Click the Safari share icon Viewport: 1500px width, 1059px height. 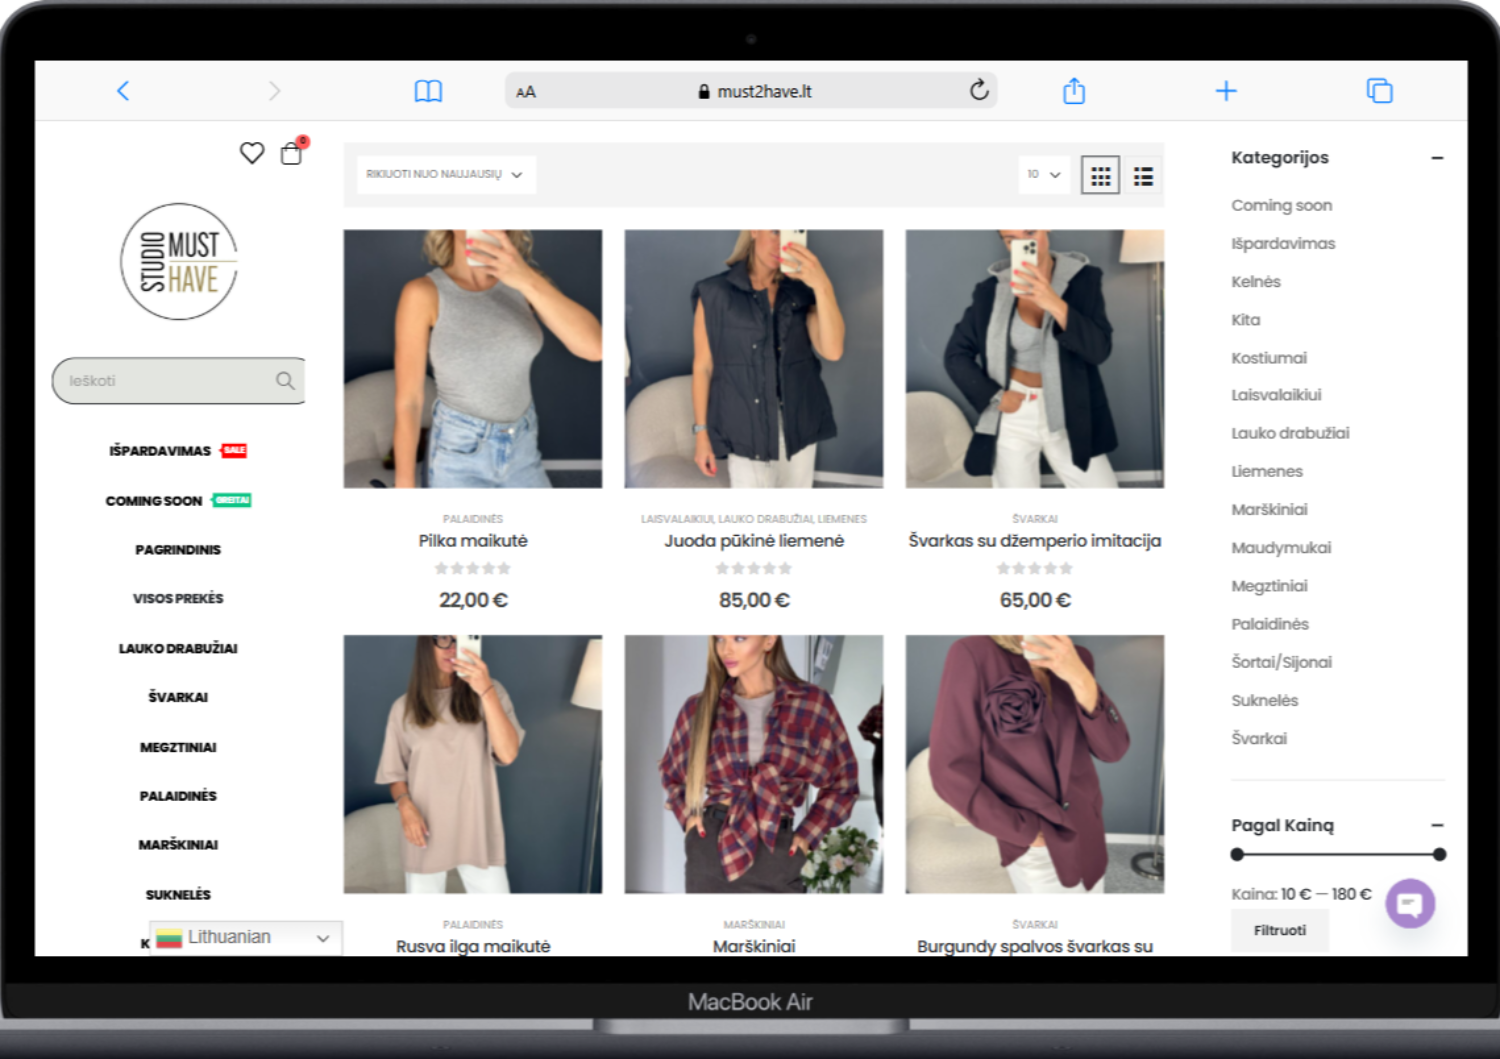pos(1073,91)
